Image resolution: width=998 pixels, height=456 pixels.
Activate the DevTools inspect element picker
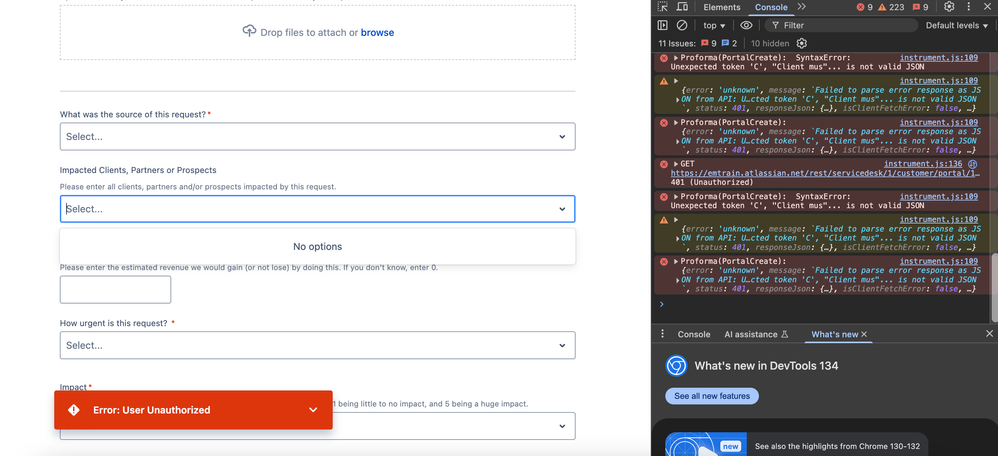point(663,7)
